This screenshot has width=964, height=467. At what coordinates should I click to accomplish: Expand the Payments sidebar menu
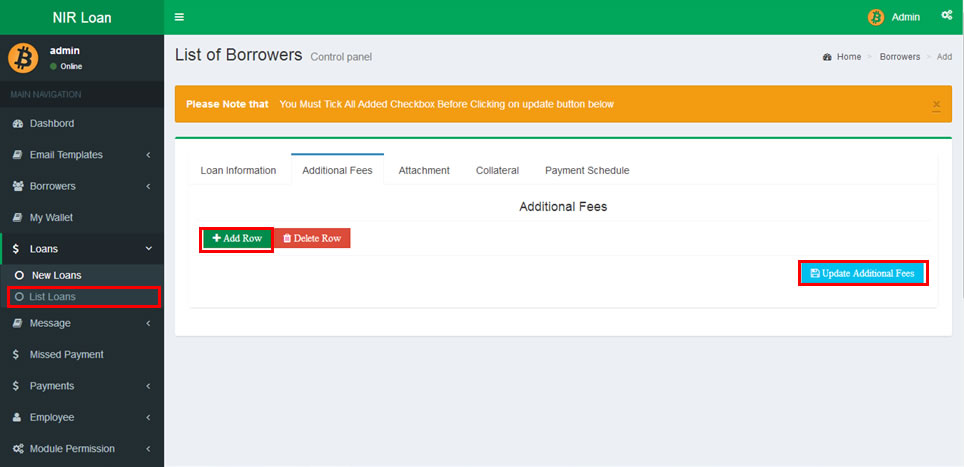[x=80, y=386]
